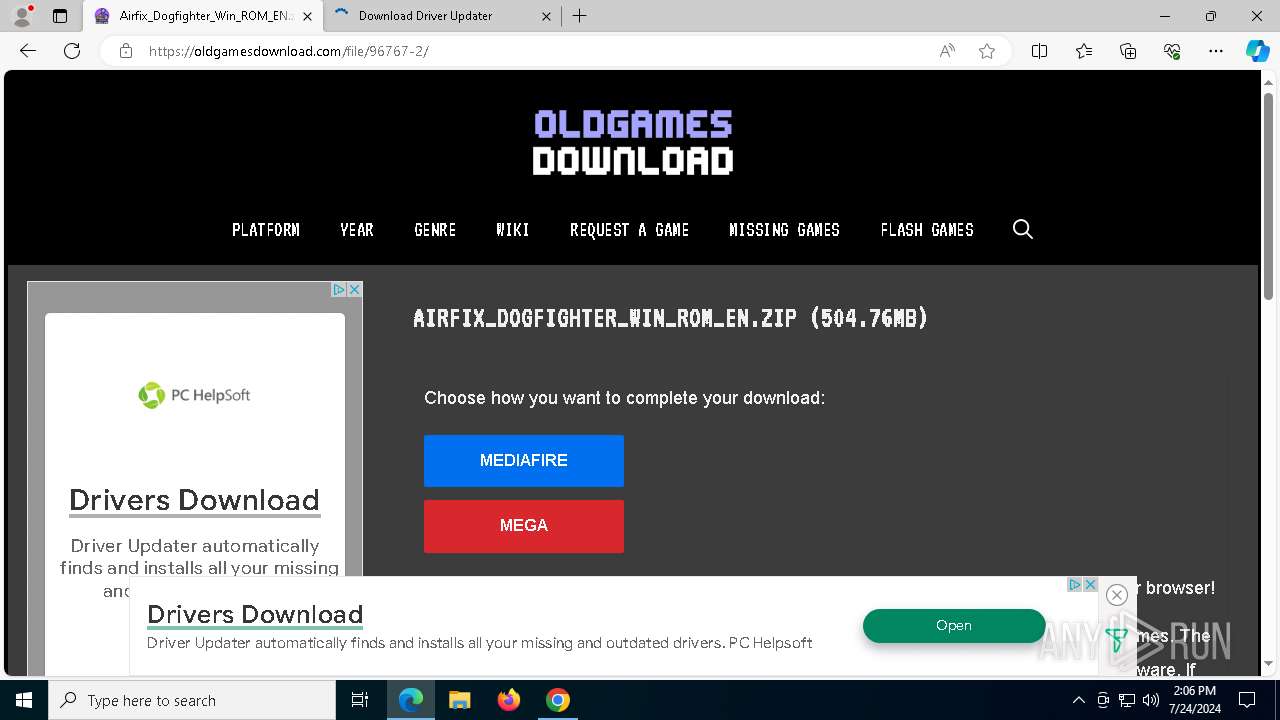Click Open button in bottom ad
This screenshot has height=720, width=1280.
pos(954,625)
